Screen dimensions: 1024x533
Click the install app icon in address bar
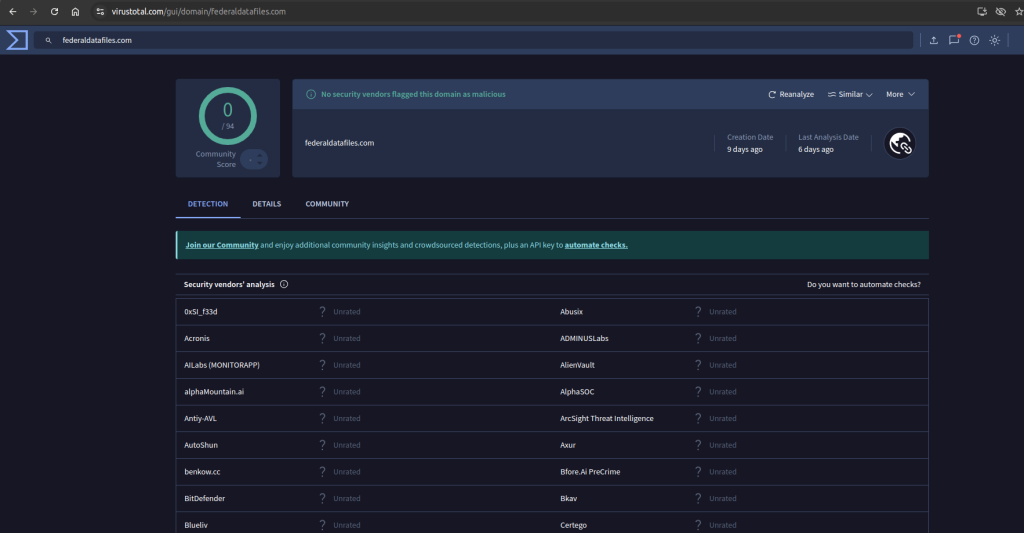[x=982, y=12]
